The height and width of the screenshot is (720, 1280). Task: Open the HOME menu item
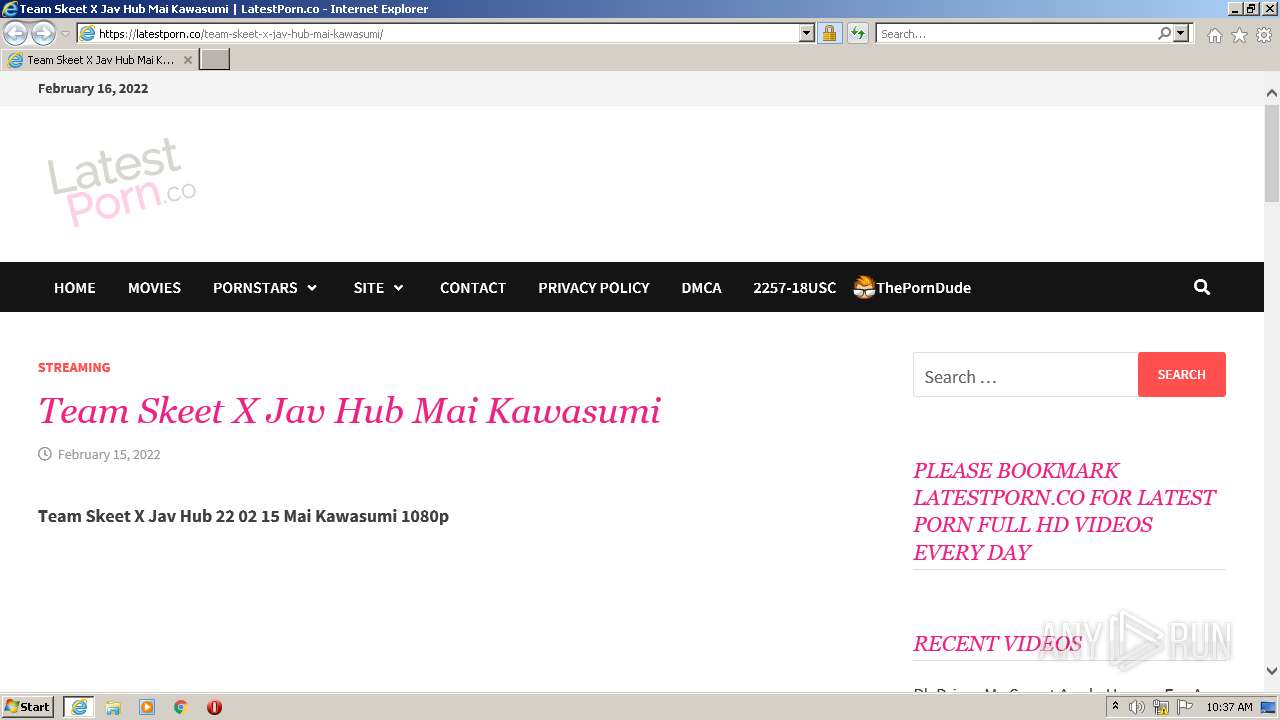(75, 287)
